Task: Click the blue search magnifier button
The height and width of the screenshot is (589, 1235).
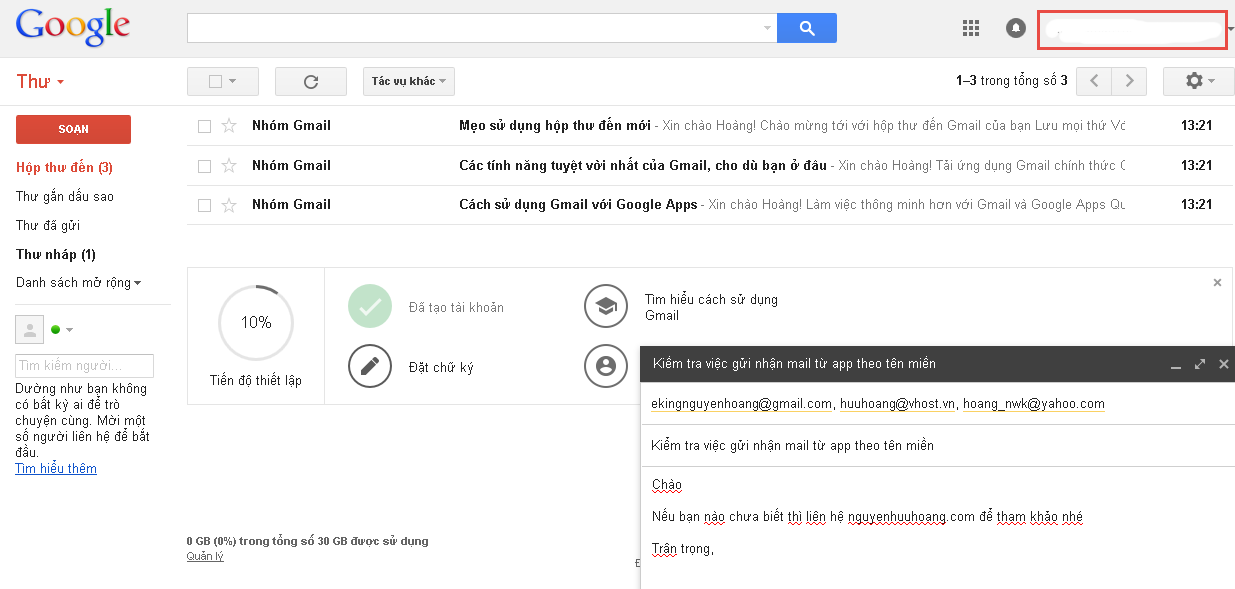Action: (x=806, y=28)
